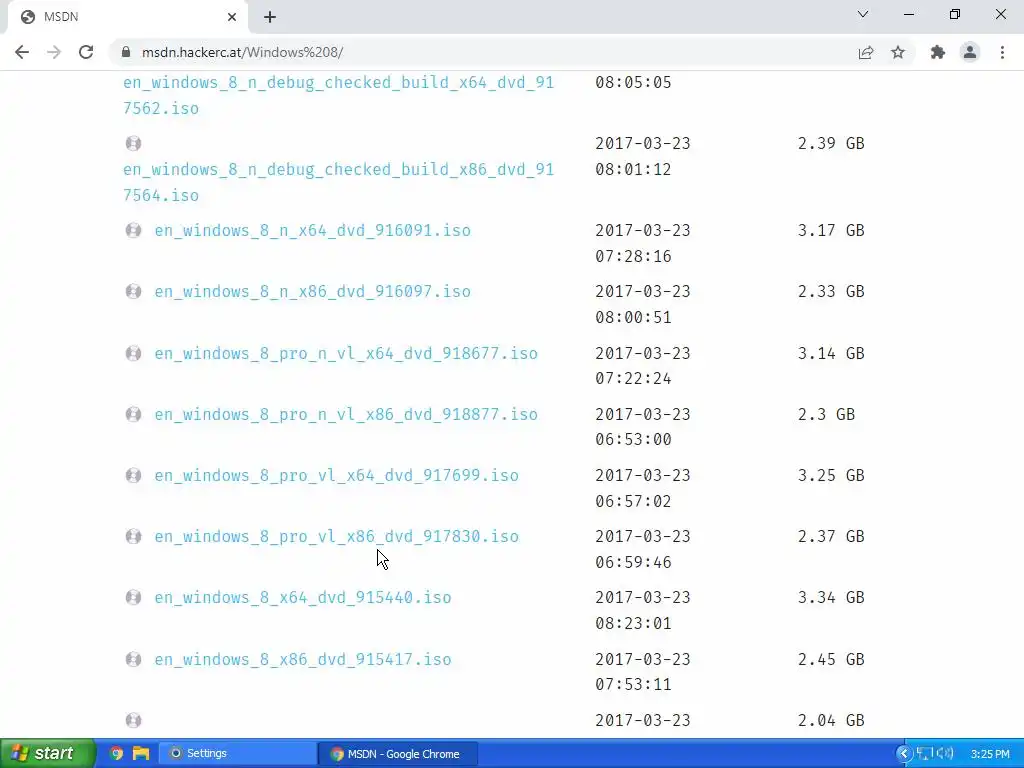
Task: Click the 2.04 GB size value
Action: coord(831,720)
